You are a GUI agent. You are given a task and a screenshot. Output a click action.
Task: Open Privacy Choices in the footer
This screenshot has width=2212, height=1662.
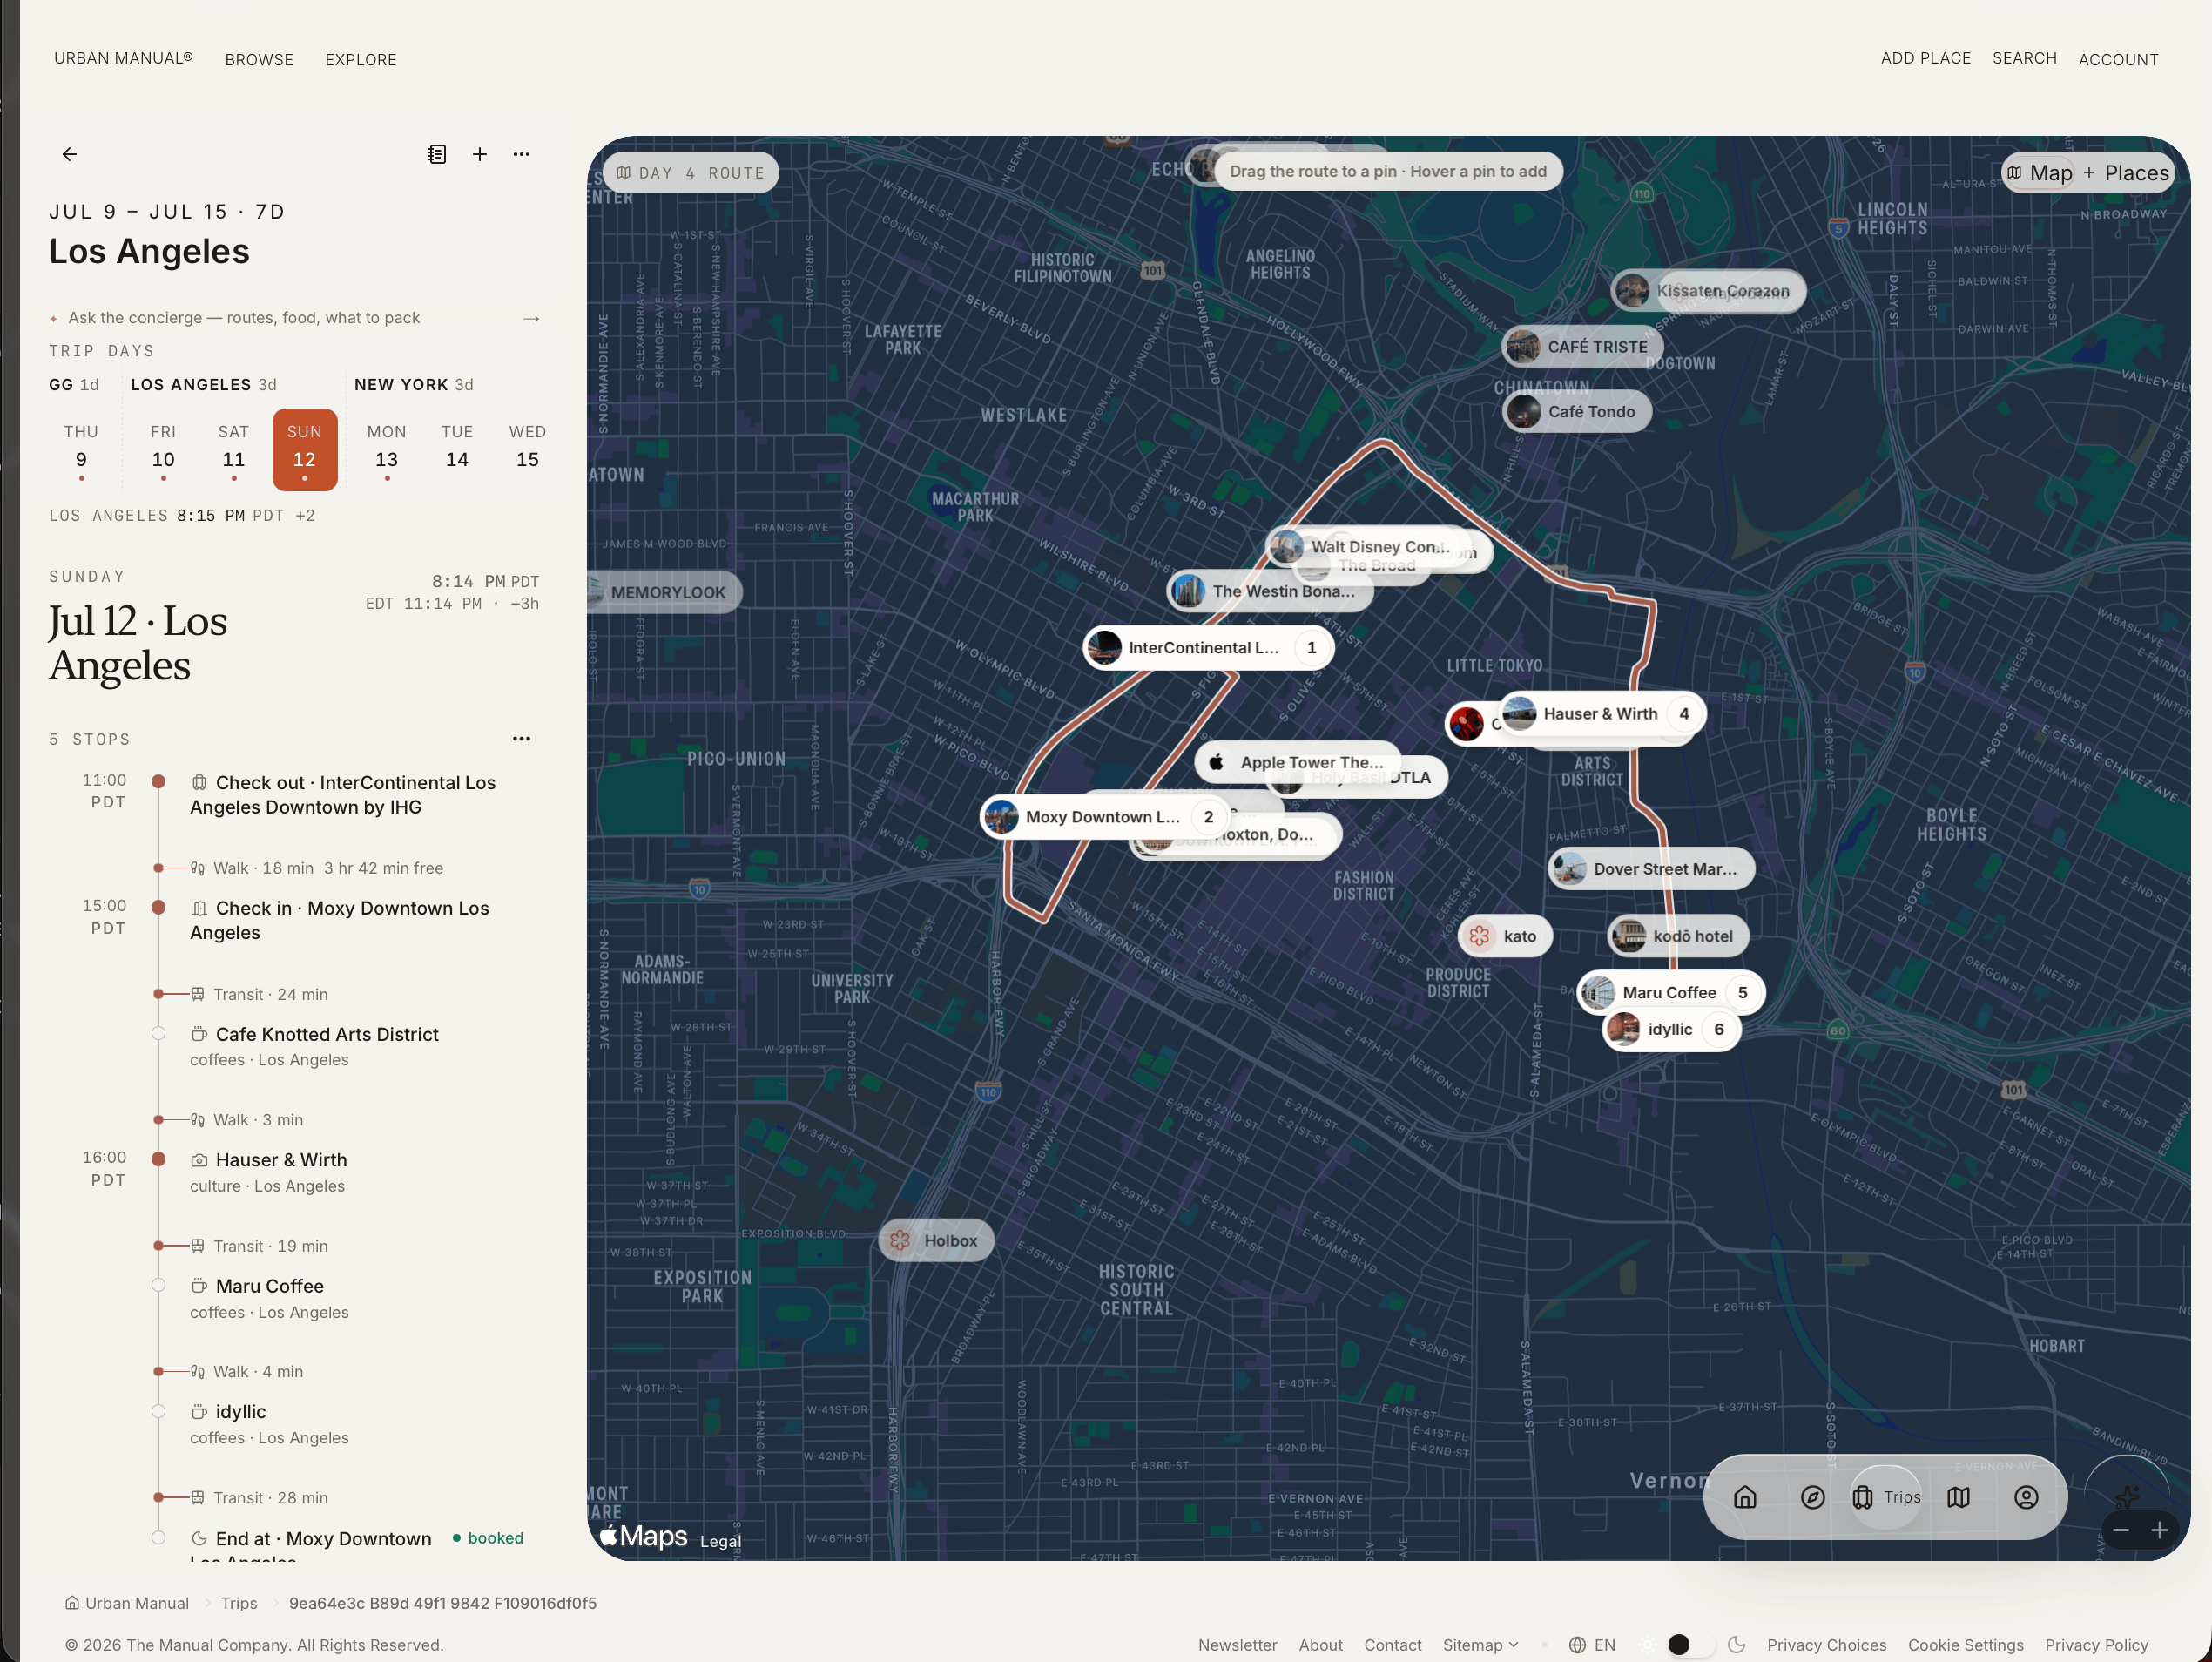[1826, 1645]
